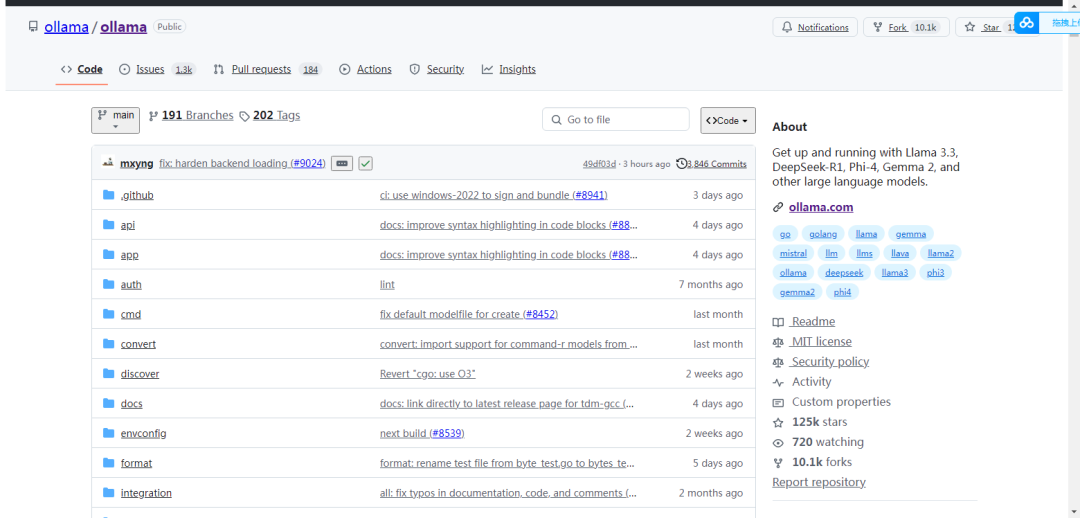Select the mistral topic tag

tap(793, 253)
